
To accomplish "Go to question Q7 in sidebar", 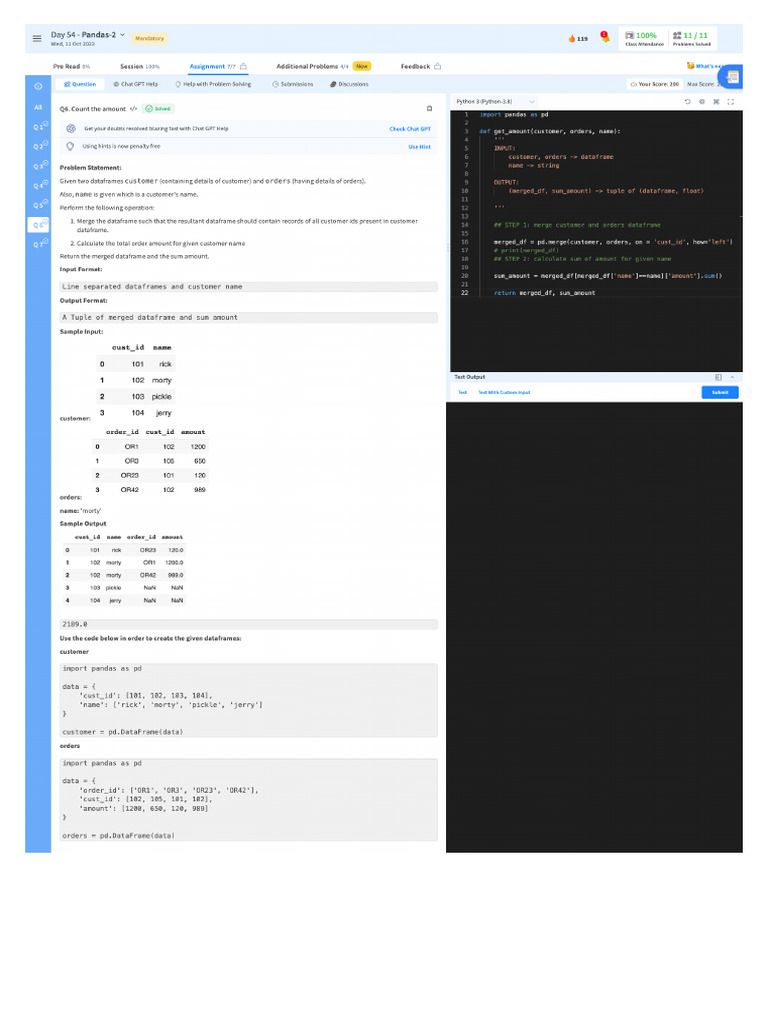I will [39, 244].
